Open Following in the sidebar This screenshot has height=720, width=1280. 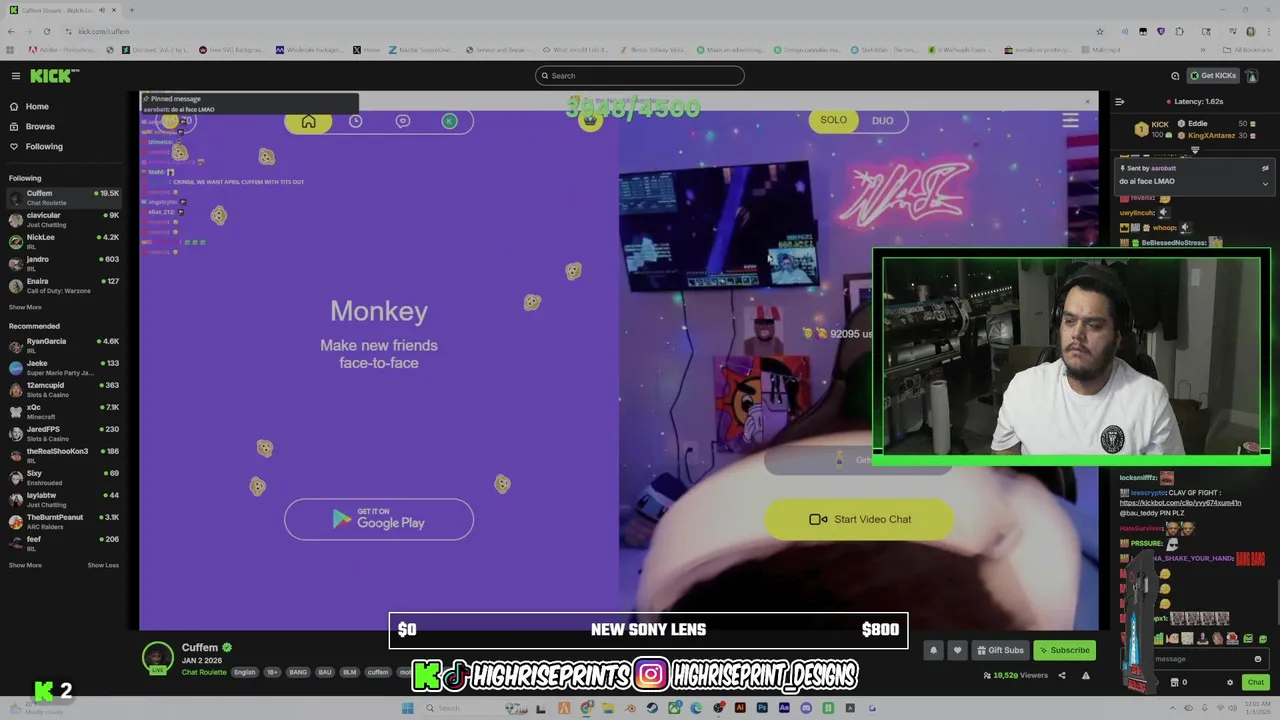[x=36, y=146]
